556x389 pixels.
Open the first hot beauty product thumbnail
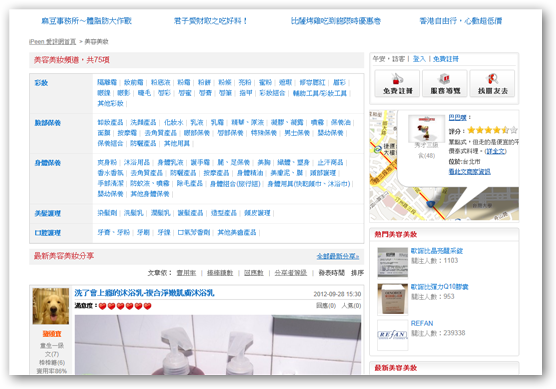coord(392,262)
